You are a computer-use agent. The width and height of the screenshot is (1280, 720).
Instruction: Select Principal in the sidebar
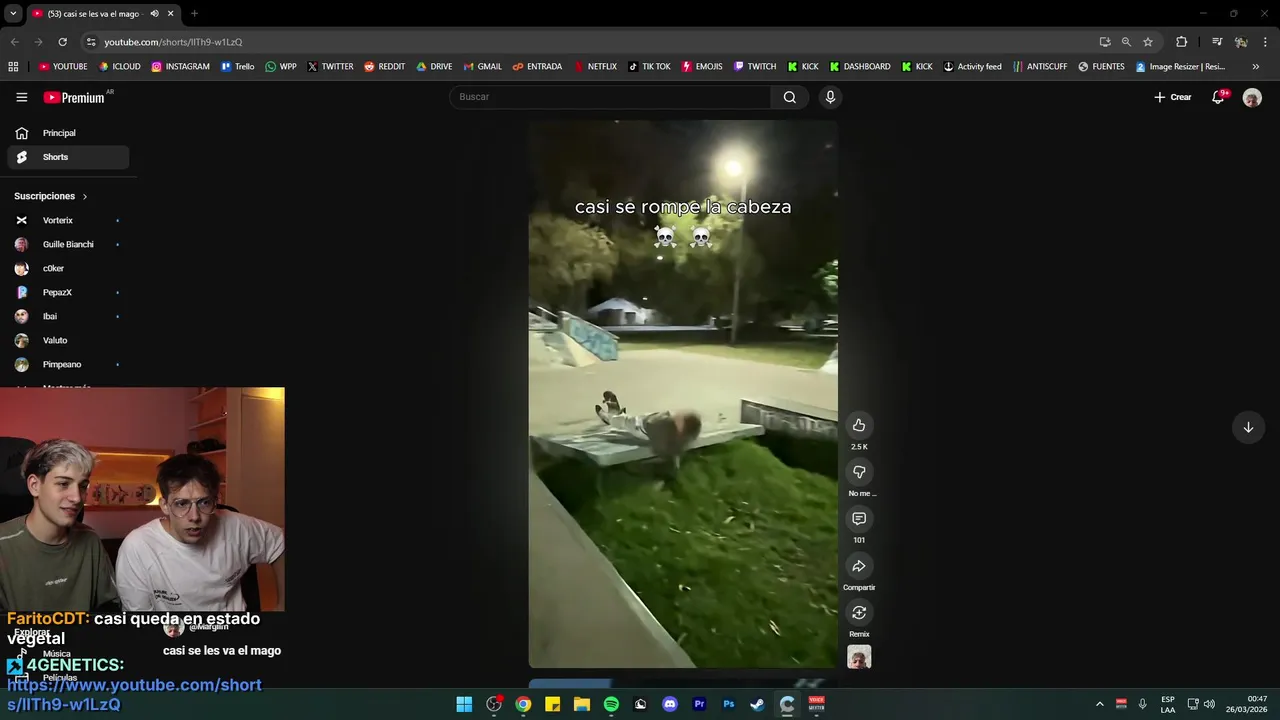pos(68,133)
